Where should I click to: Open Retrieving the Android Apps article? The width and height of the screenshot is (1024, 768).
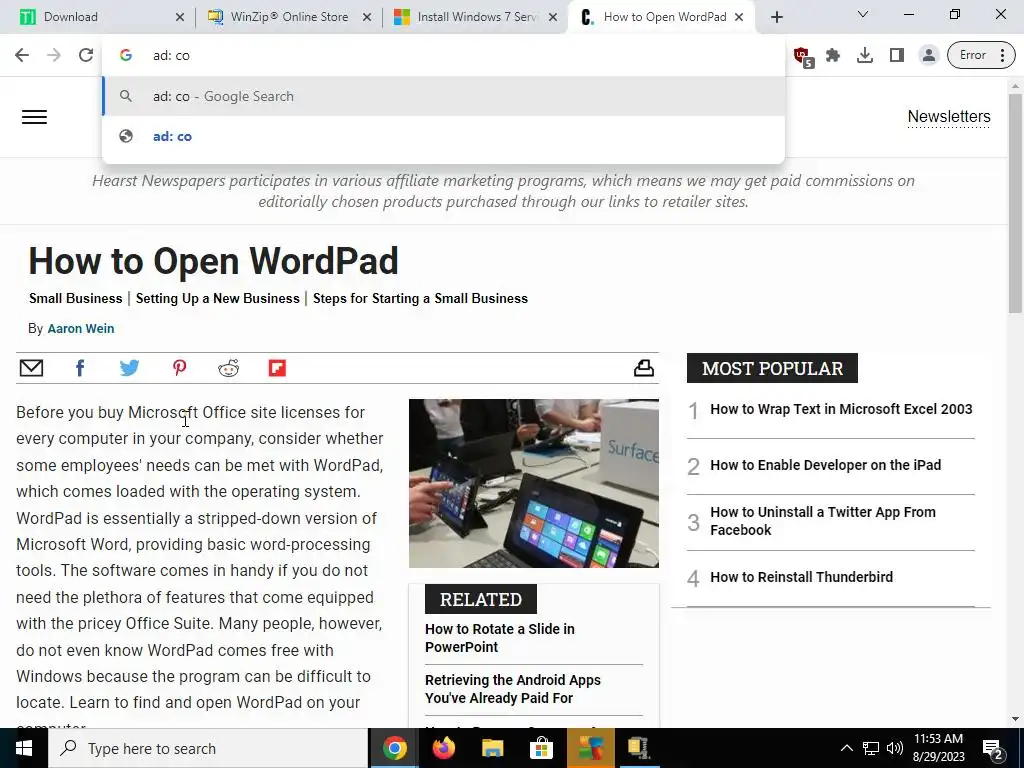(513, 689)
